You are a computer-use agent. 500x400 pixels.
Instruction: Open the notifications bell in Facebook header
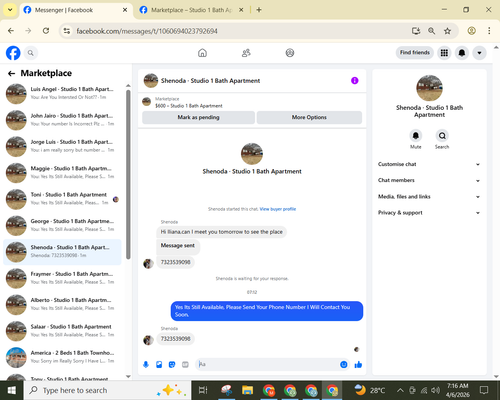click(x=462, y=53)
